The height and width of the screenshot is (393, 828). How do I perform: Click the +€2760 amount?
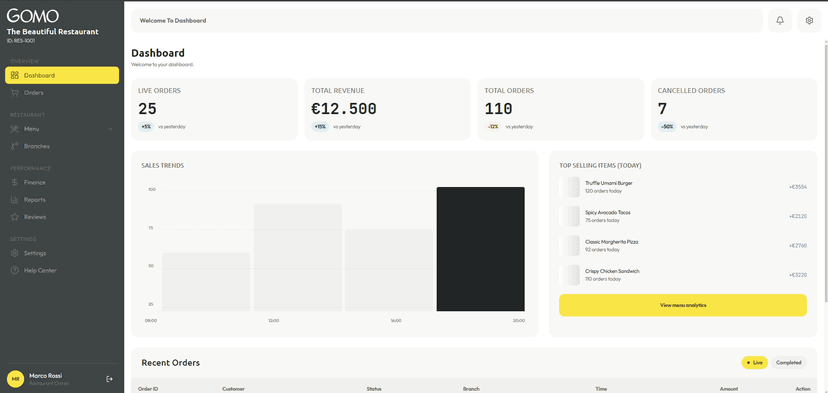[x=798, y=246]
